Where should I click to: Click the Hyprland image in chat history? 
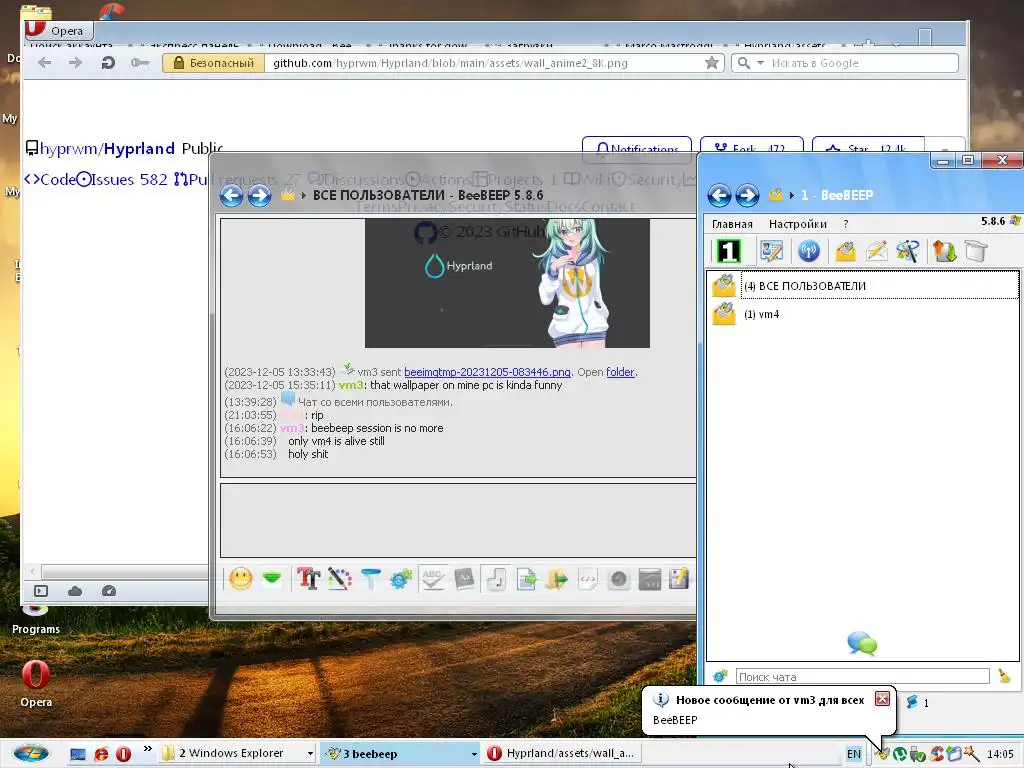coord(507,283)
